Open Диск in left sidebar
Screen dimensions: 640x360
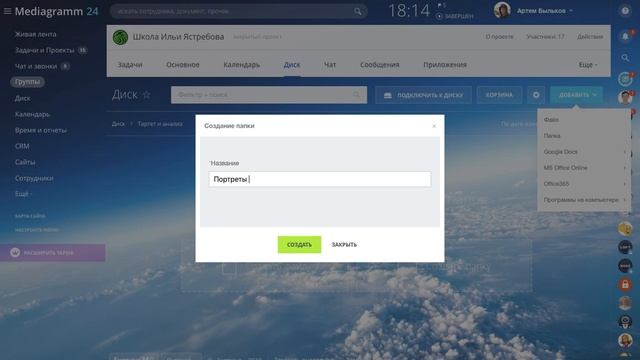(22, 98)
